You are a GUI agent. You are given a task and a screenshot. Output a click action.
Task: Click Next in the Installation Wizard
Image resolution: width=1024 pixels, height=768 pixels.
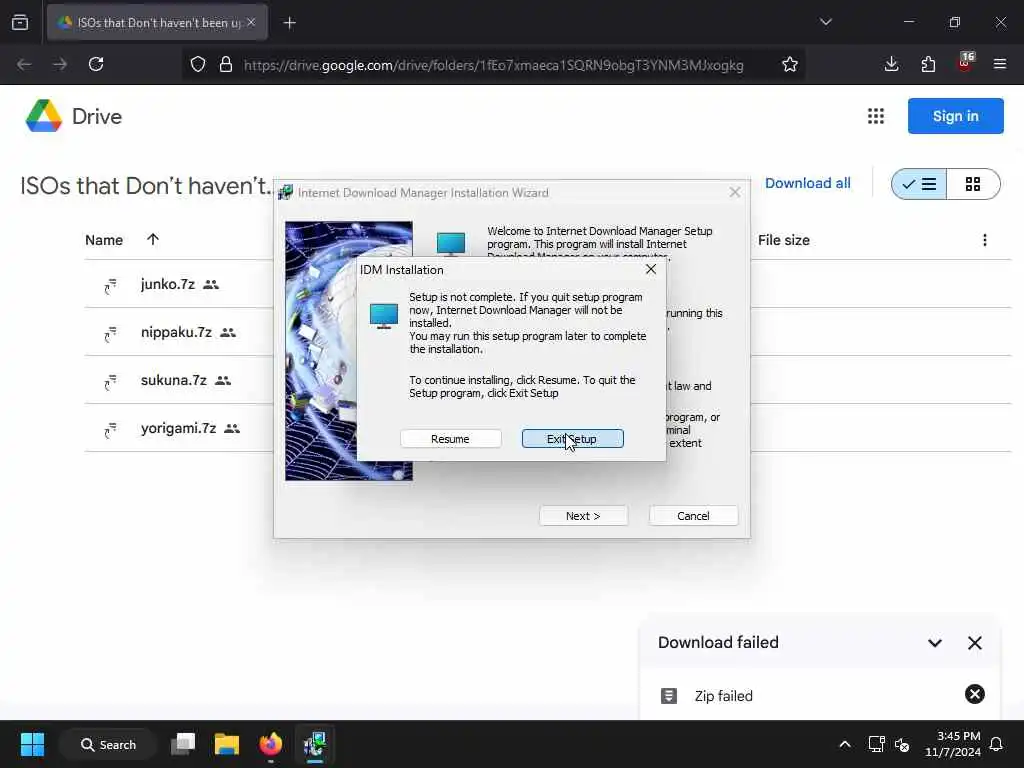583,516
